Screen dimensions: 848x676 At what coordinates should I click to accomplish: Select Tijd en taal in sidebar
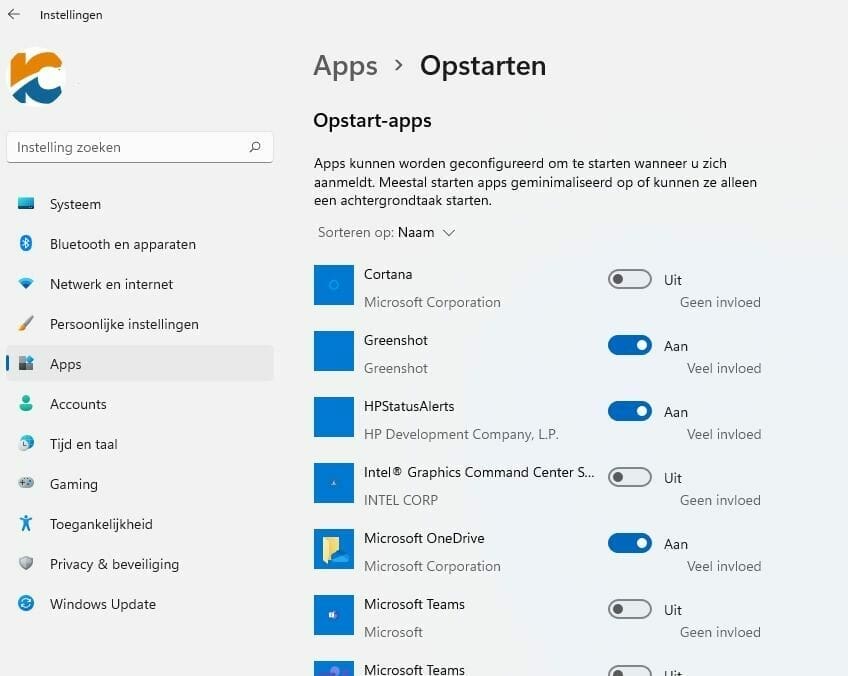tap(83, 444)
